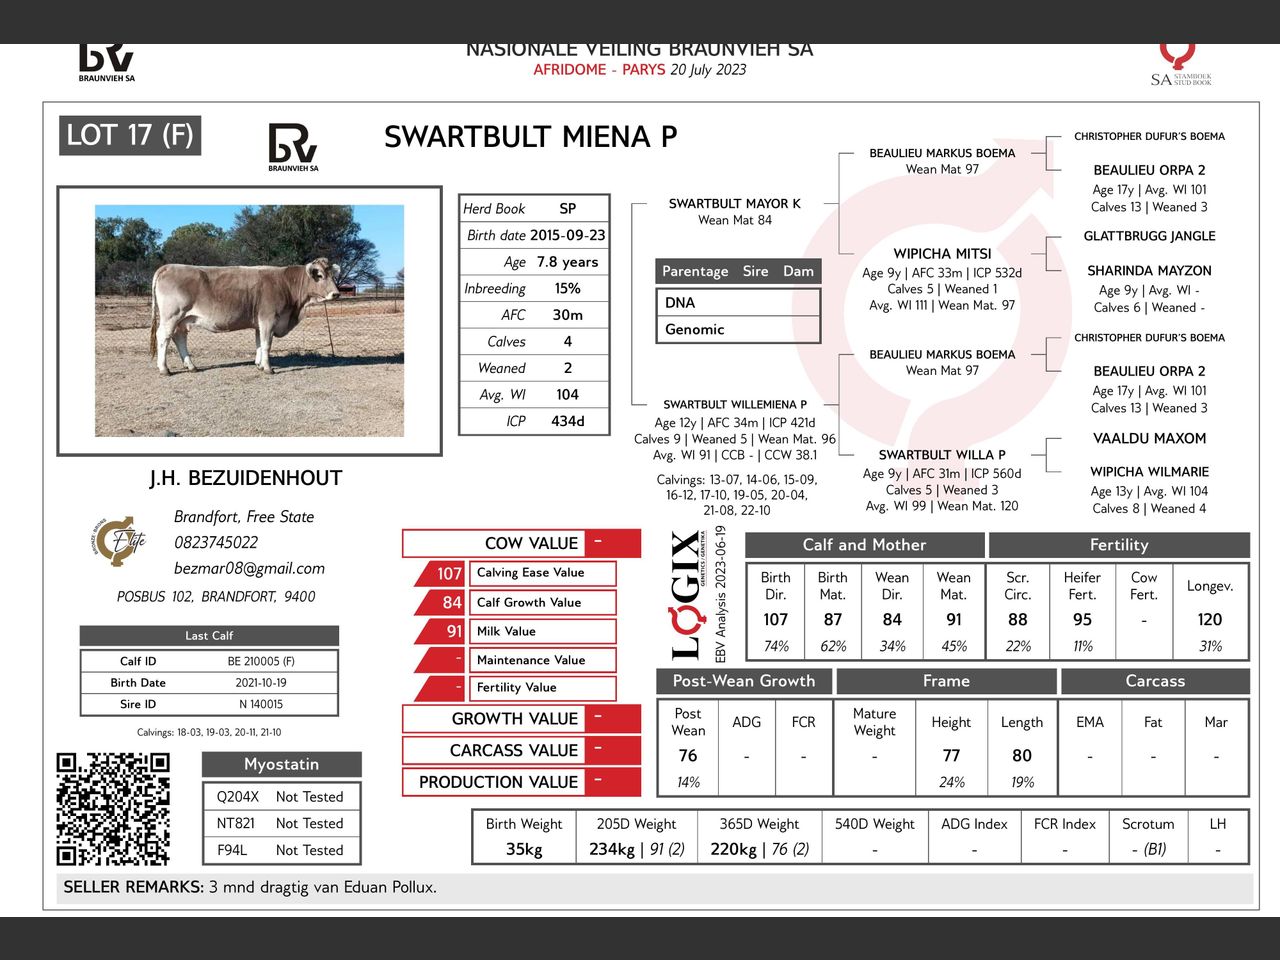Click the Post Wean value 76
The width and height of the screenshot is (1280, 960).
coord(688,756)
